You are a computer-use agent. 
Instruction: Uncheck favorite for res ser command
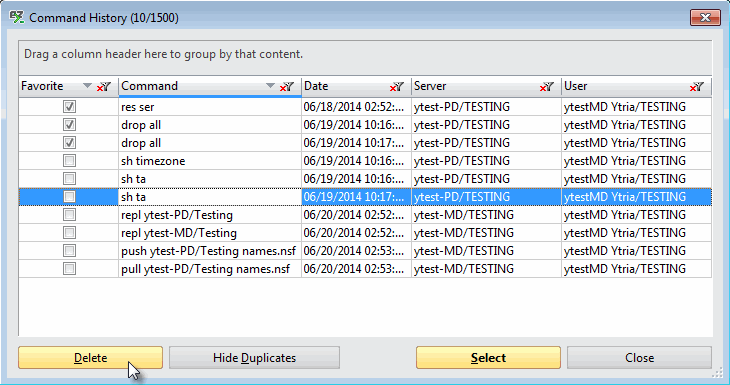69,107
